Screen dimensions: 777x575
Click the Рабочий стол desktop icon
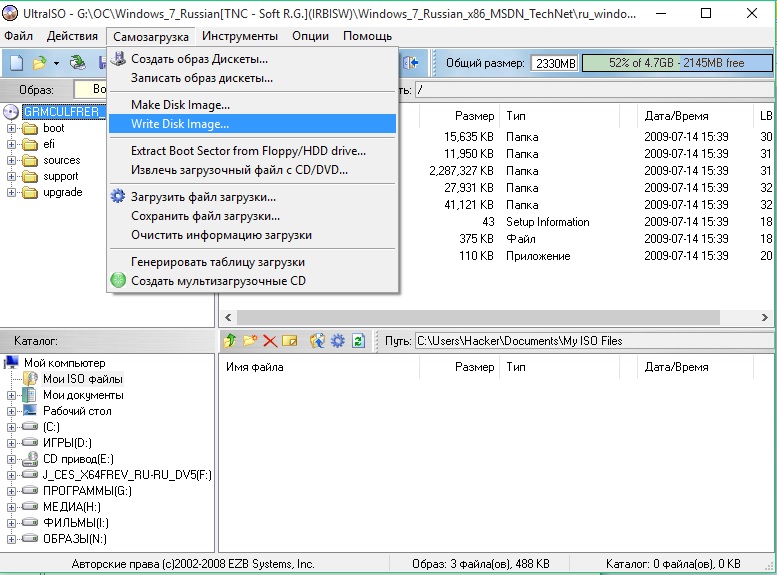tap(30, 411)
